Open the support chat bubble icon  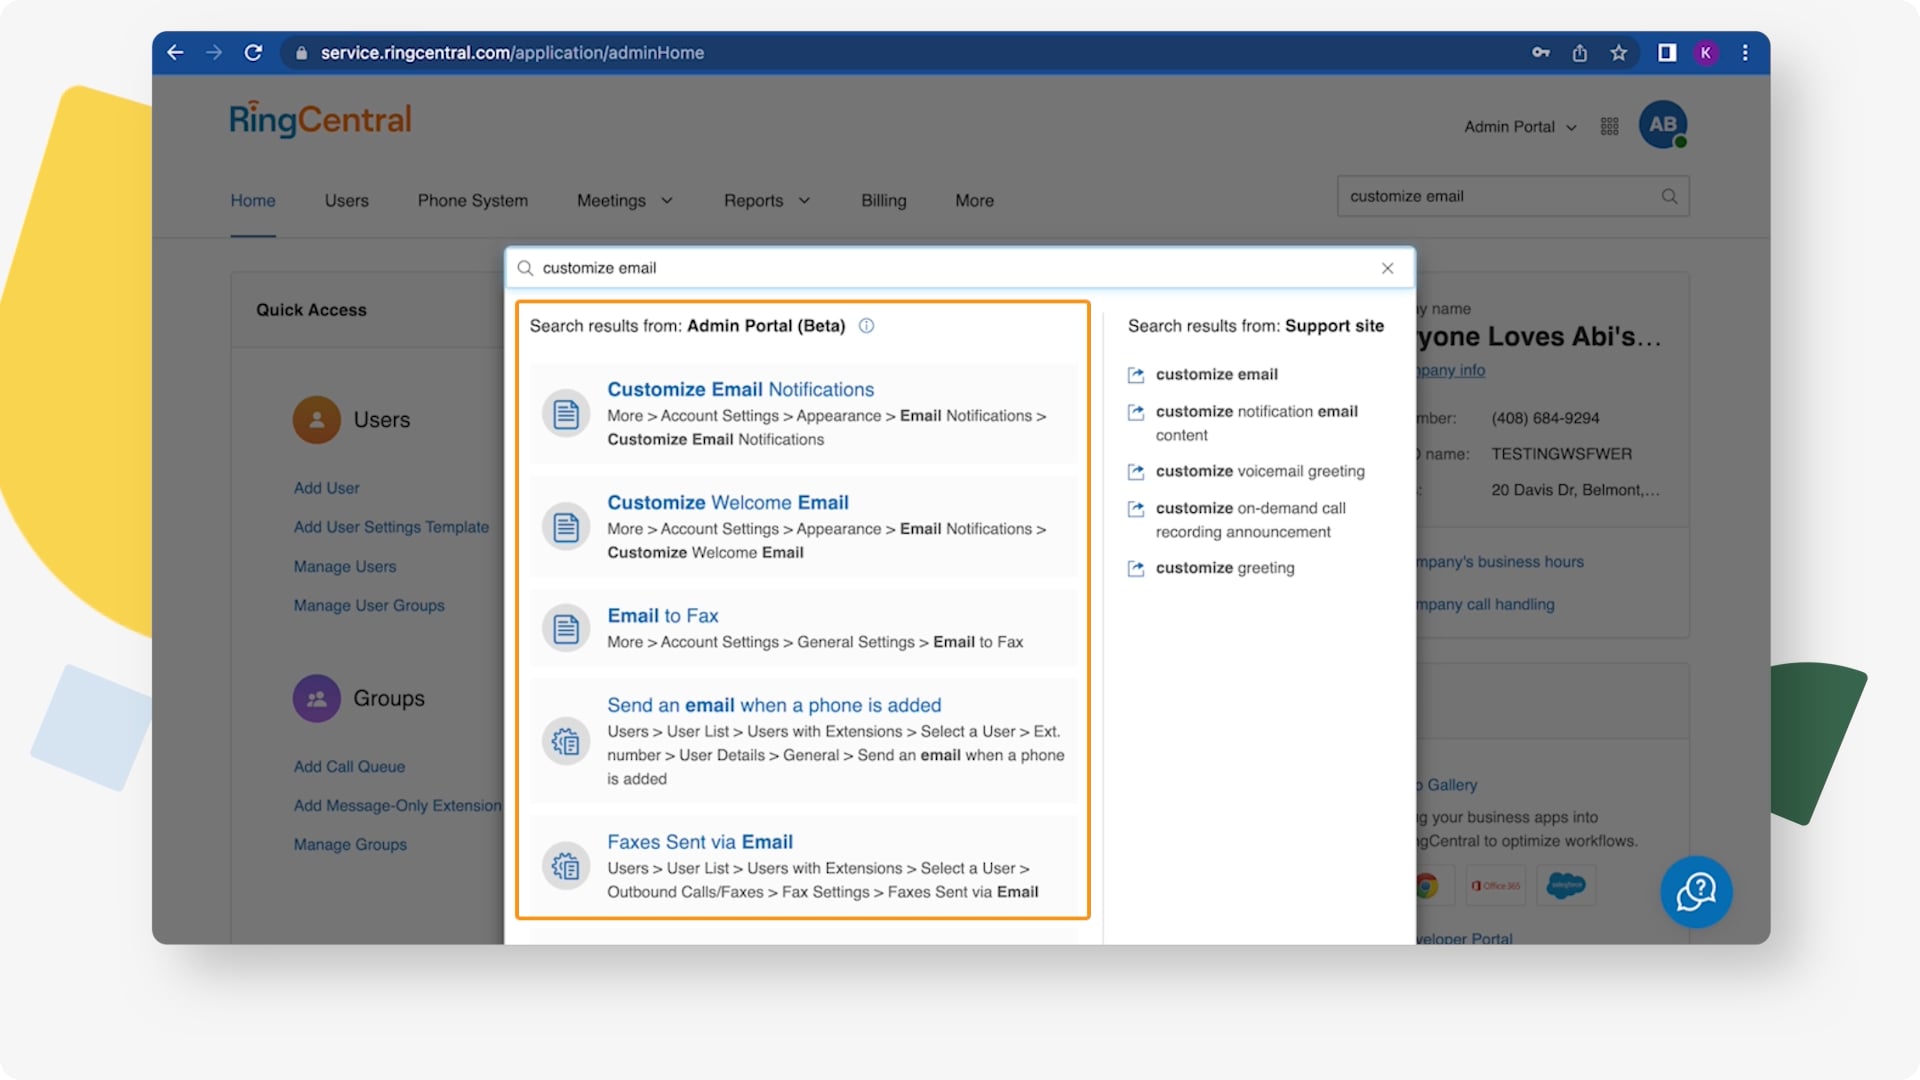[x=1696, y=891]
